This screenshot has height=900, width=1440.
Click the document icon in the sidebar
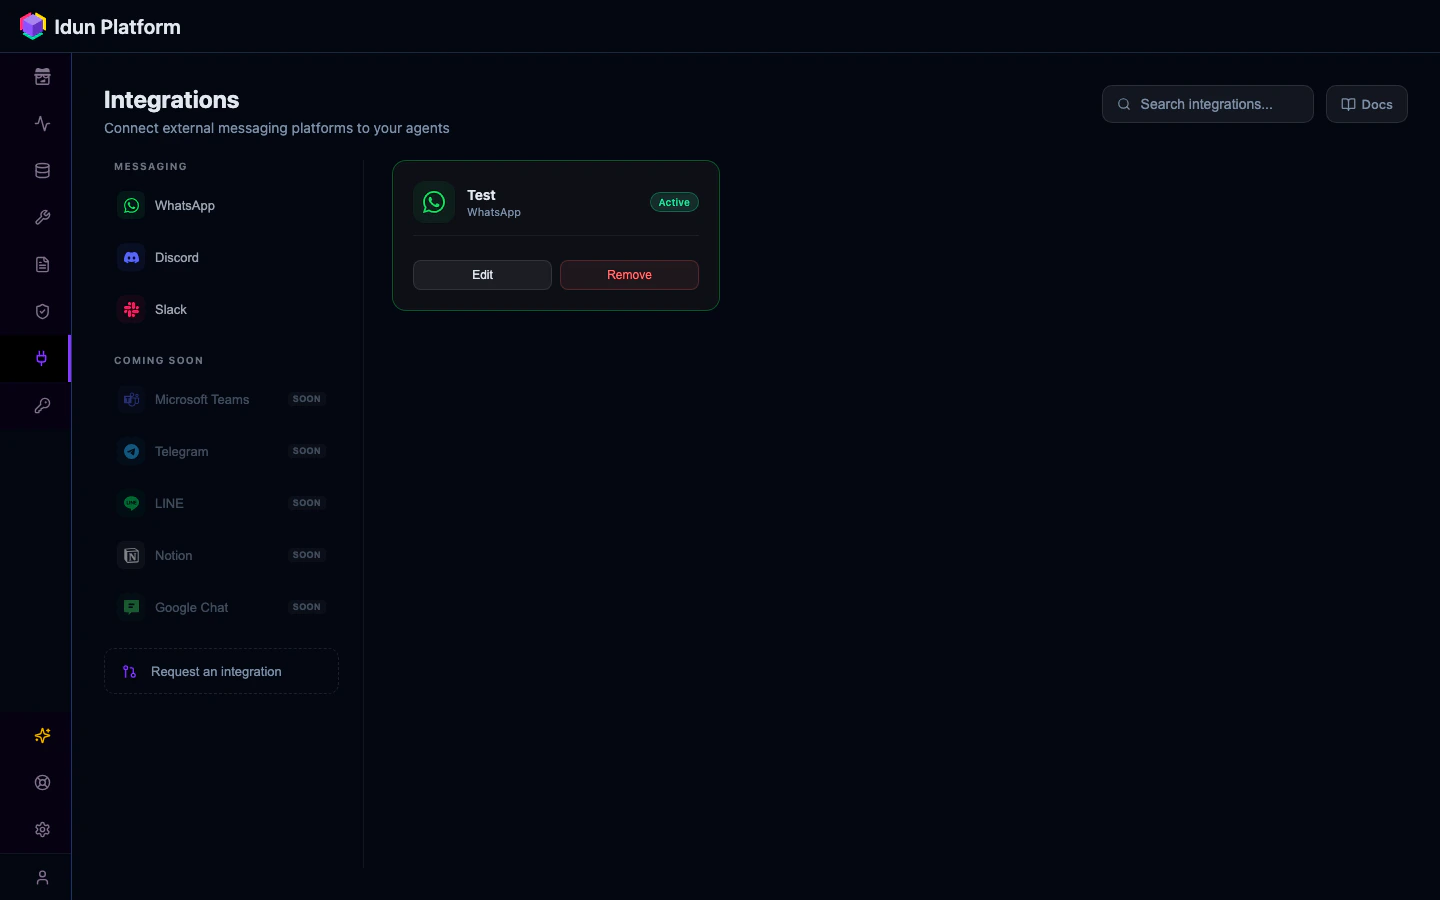[x=41, y=265]
